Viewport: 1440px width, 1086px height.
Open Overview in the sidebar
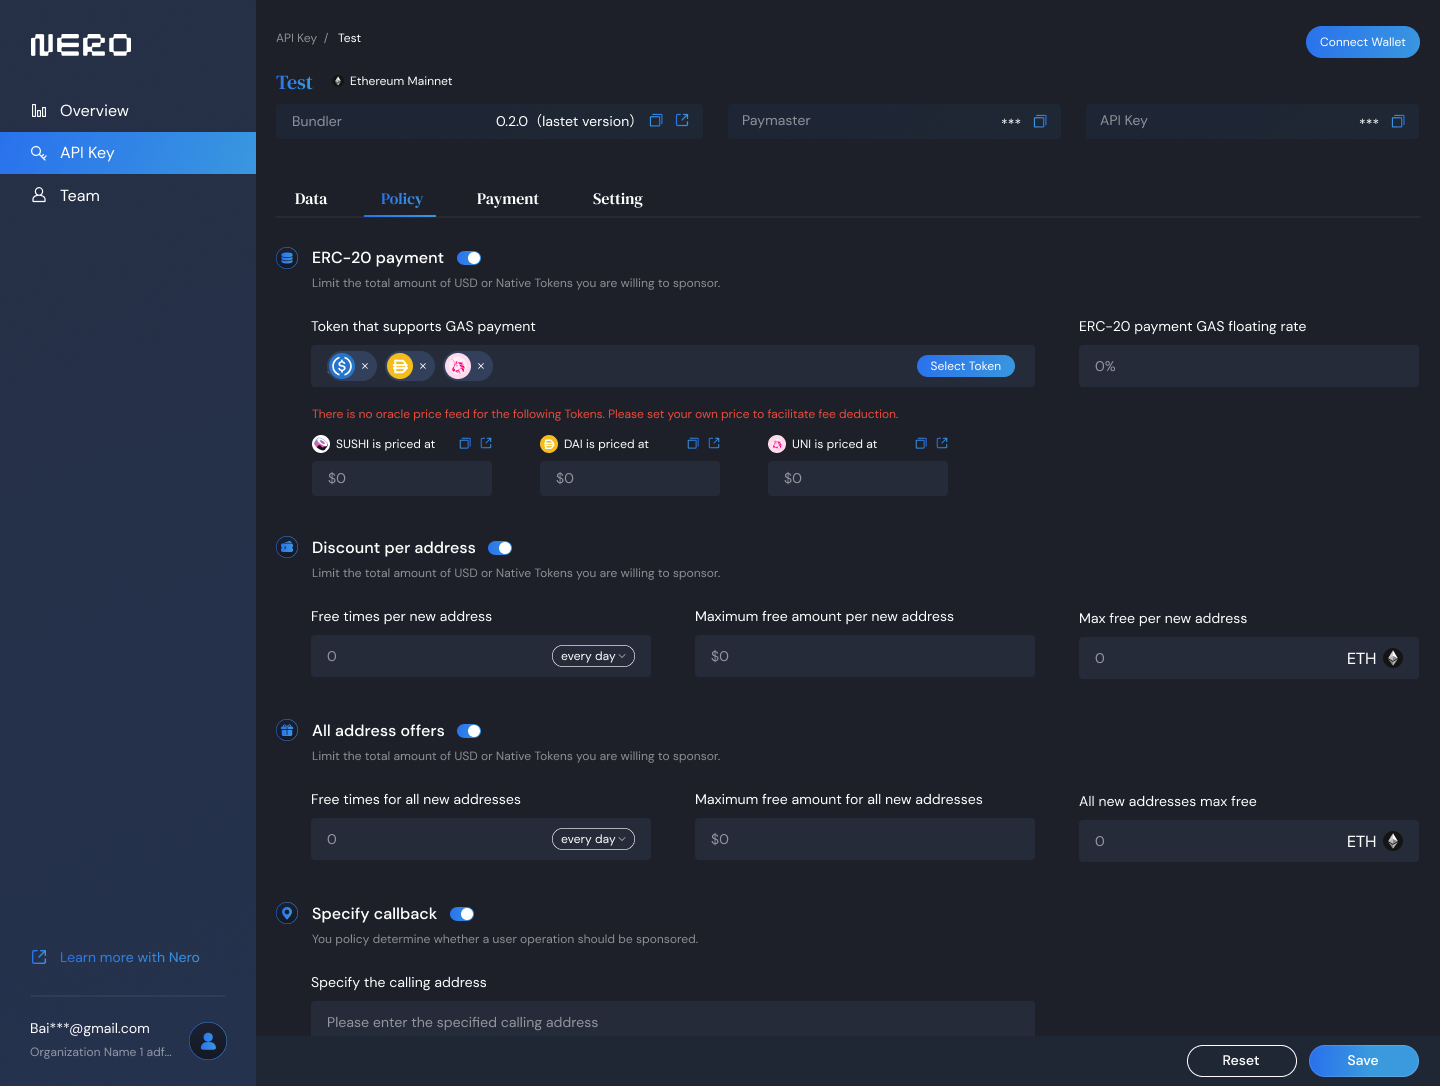coord(128,111)
